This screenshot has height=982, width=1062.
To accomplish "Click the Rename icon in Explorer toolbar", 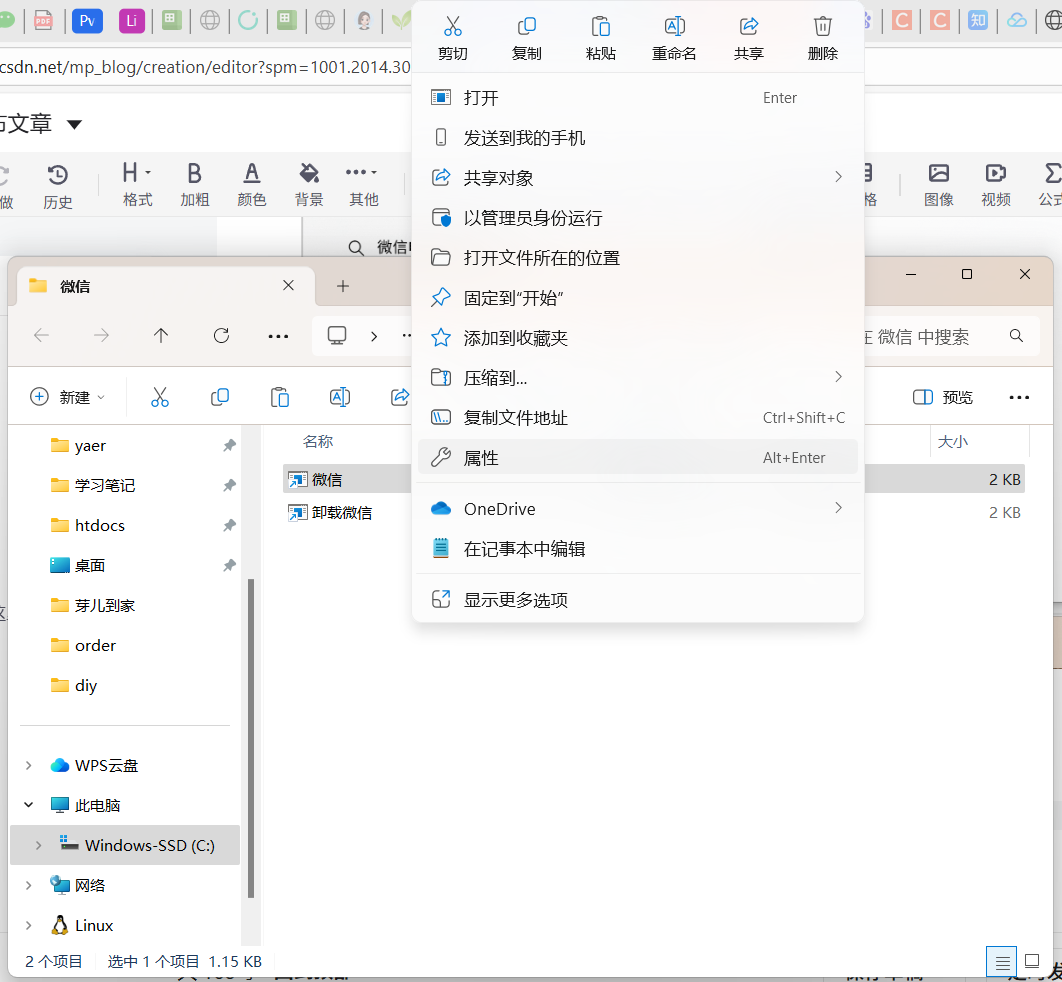I will (x=339, y=398).
